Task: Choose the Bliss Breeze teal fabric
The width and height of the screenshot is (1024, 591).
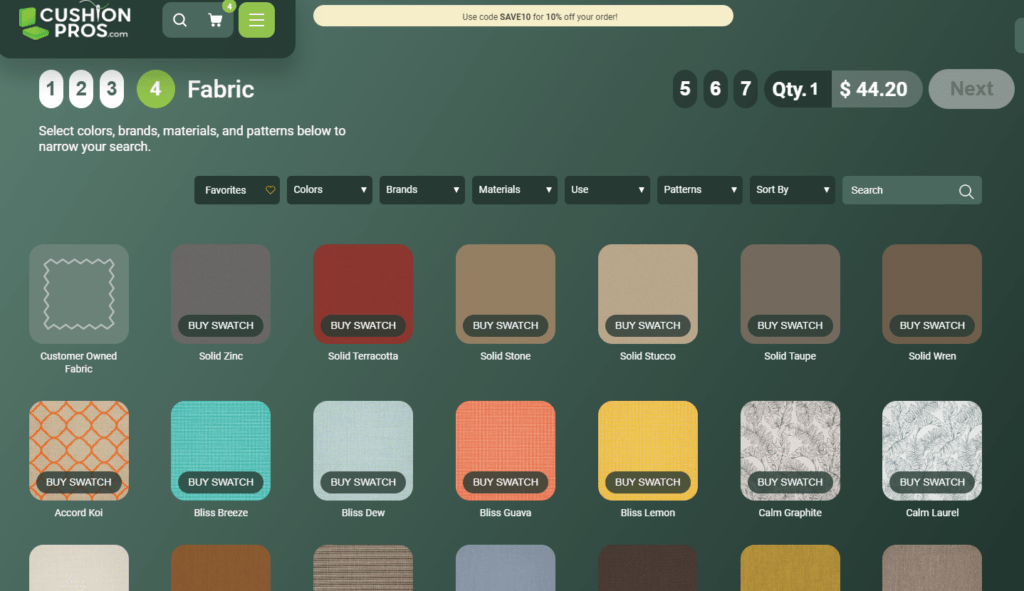Action: 221,440
